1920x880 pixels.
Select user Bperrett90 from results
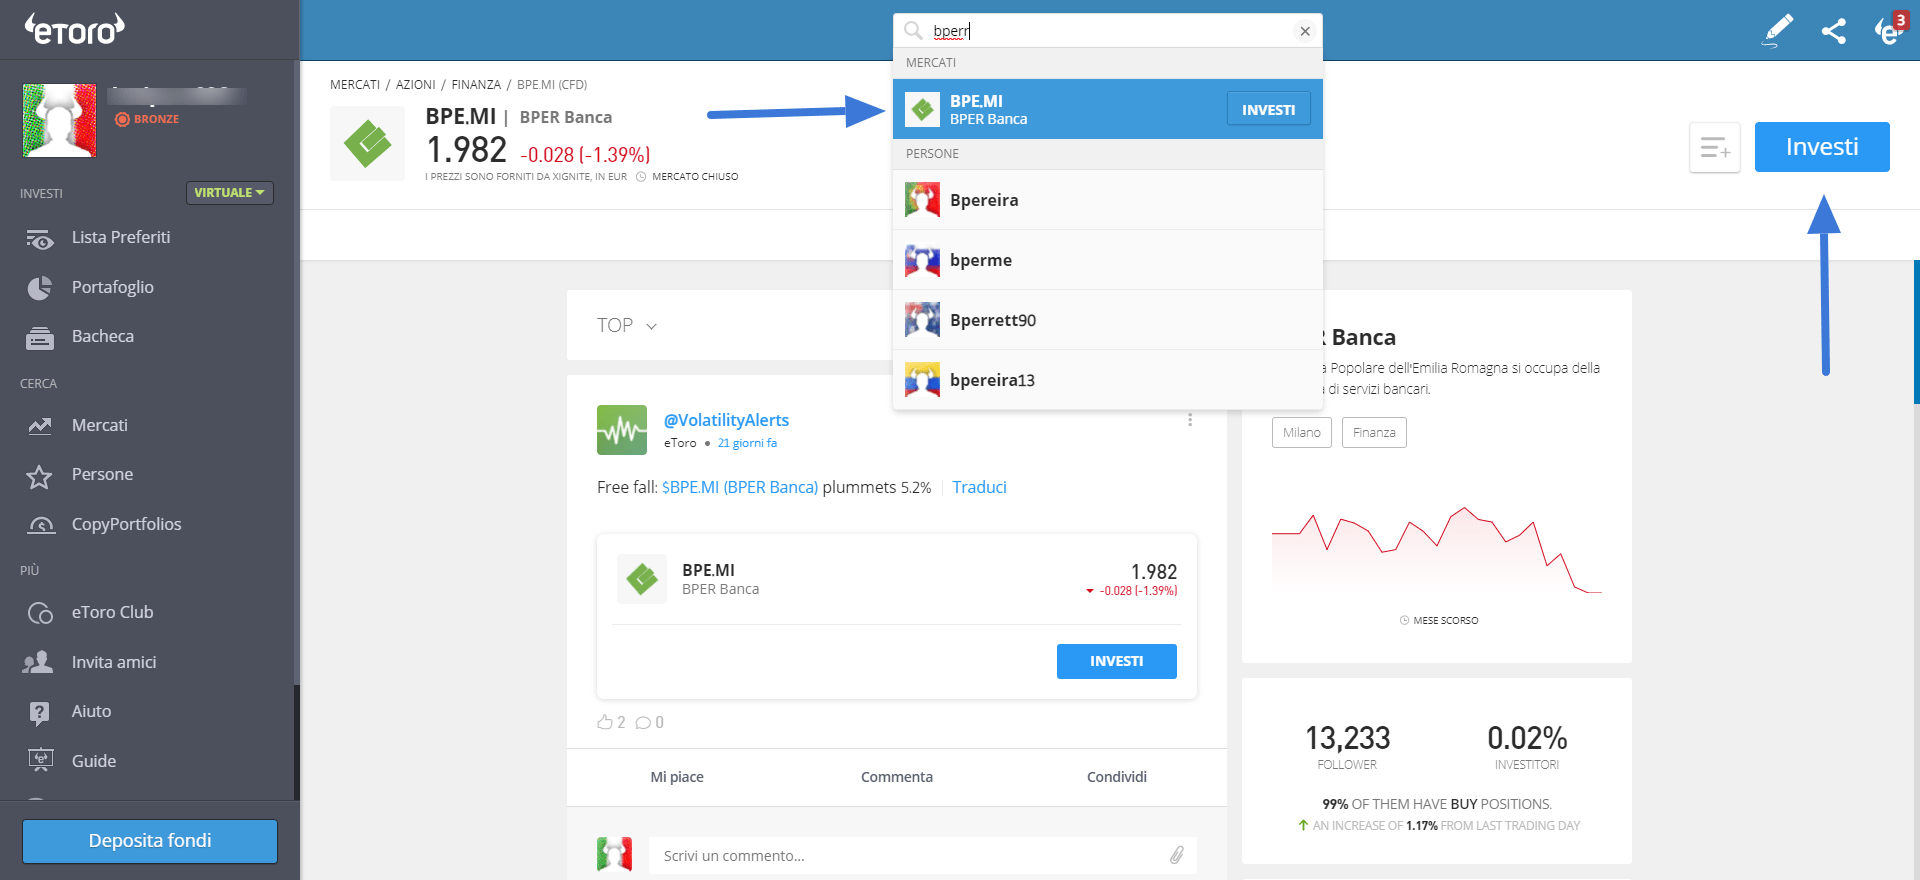point(1108,320)
